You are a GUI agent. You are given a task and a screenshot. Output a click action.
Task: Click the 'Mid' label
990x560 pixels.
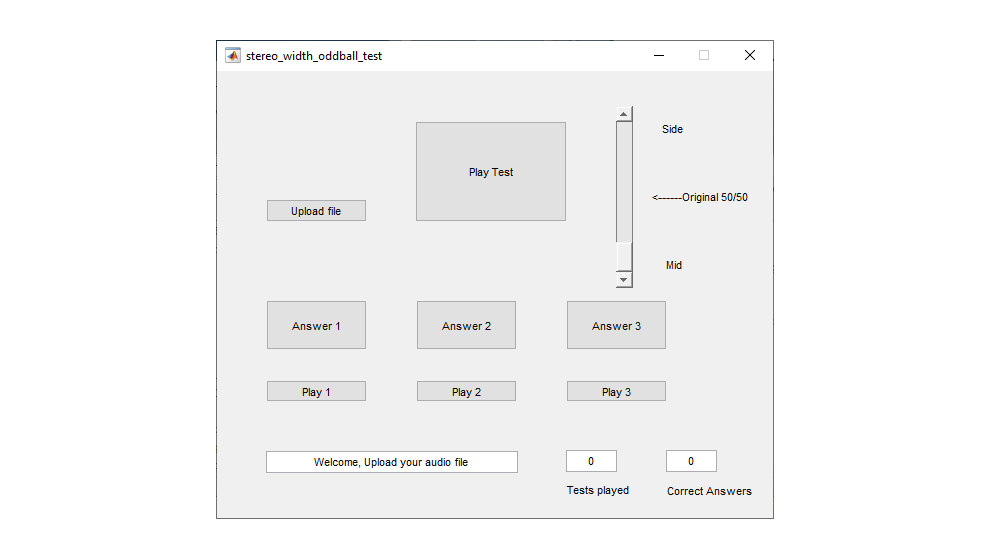(674, 266)
